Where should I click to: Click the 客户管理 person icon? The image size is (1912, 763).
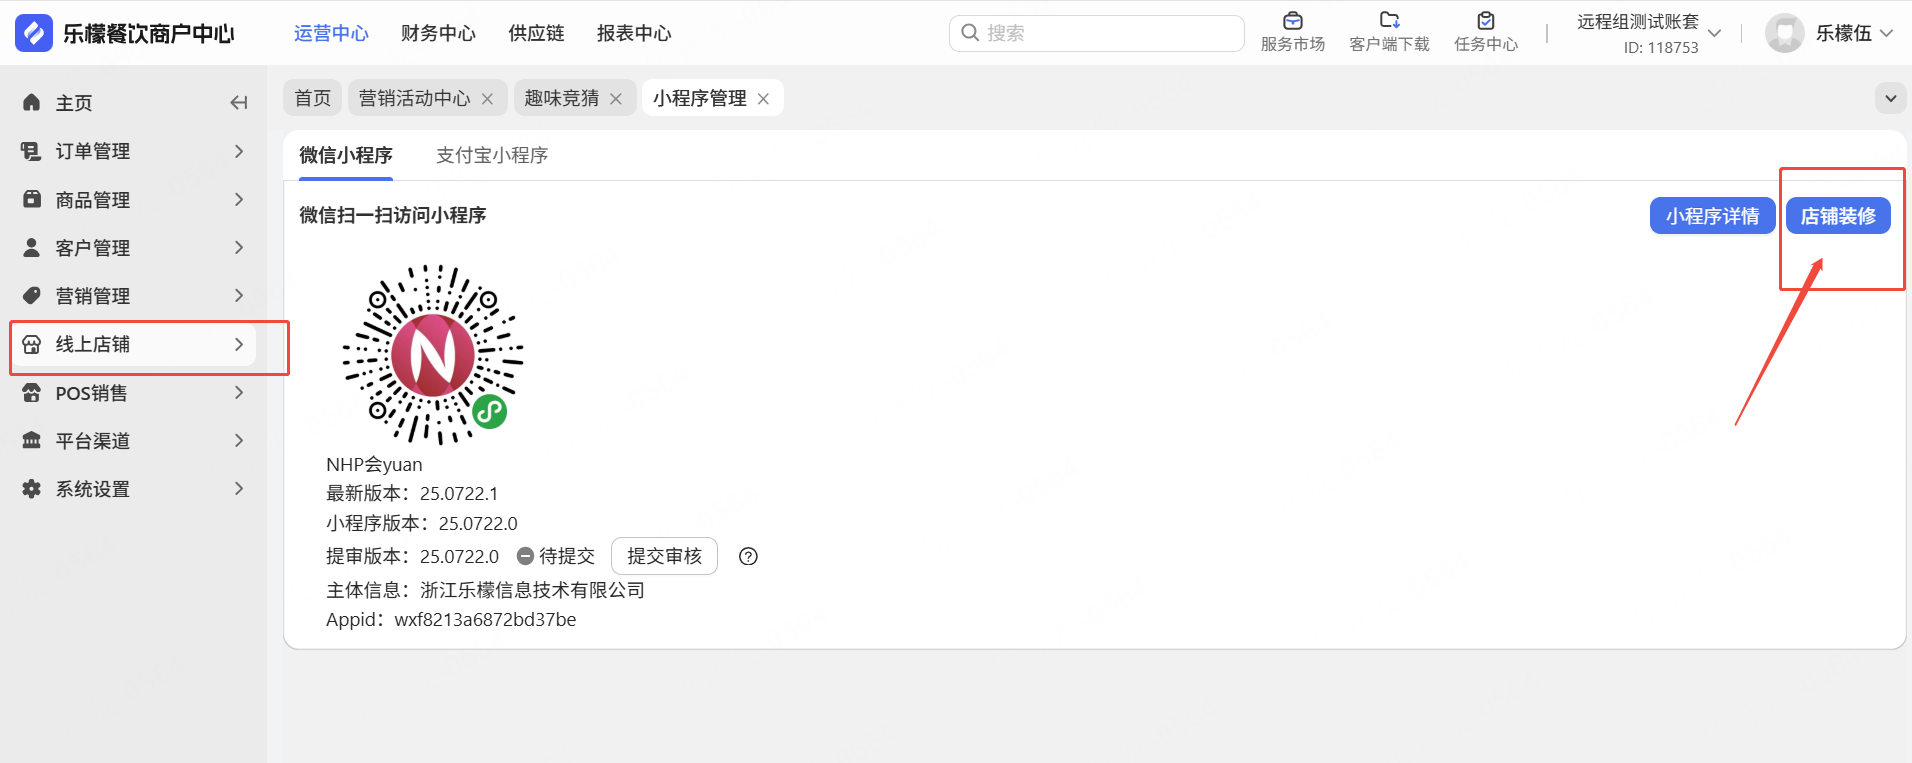point(32,247)
